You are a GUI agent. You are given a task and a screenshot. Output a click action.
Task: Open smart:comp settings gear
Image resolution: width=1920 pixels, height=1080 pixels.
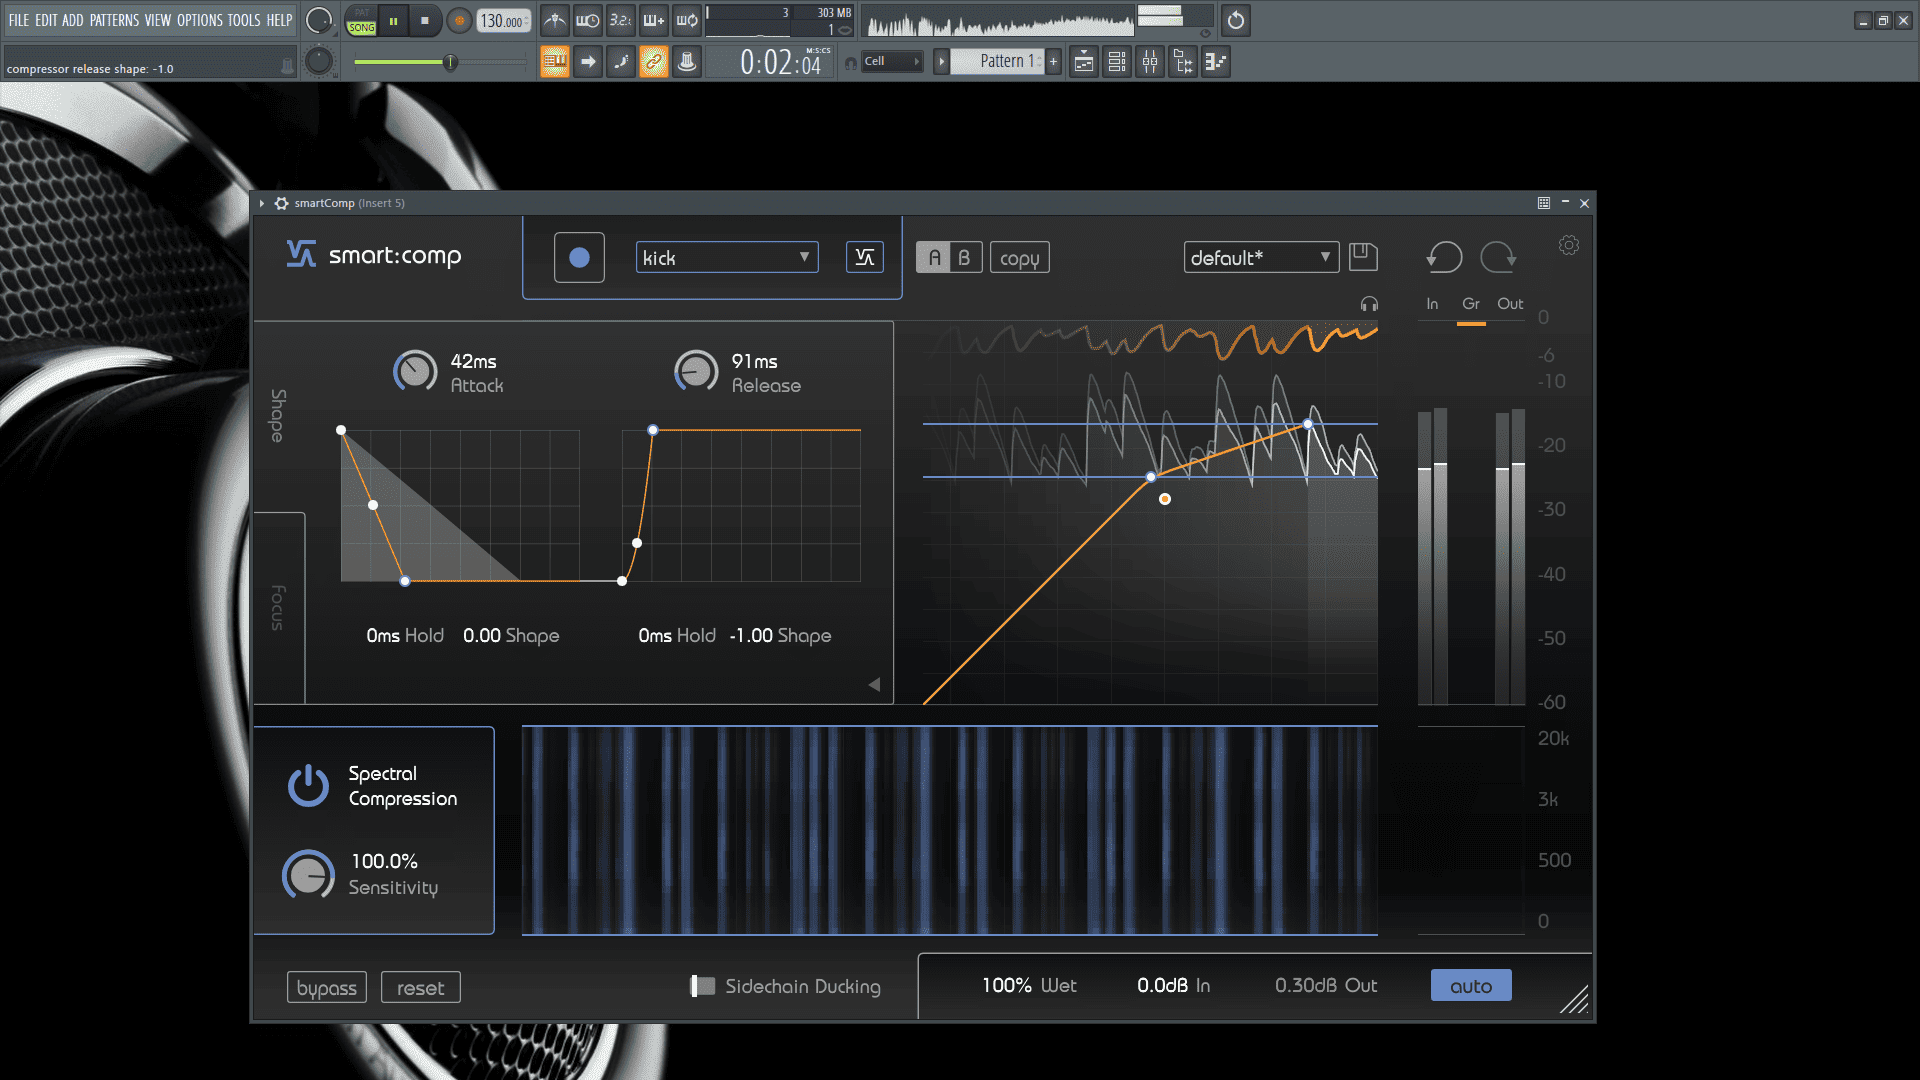pos(1569,245)
